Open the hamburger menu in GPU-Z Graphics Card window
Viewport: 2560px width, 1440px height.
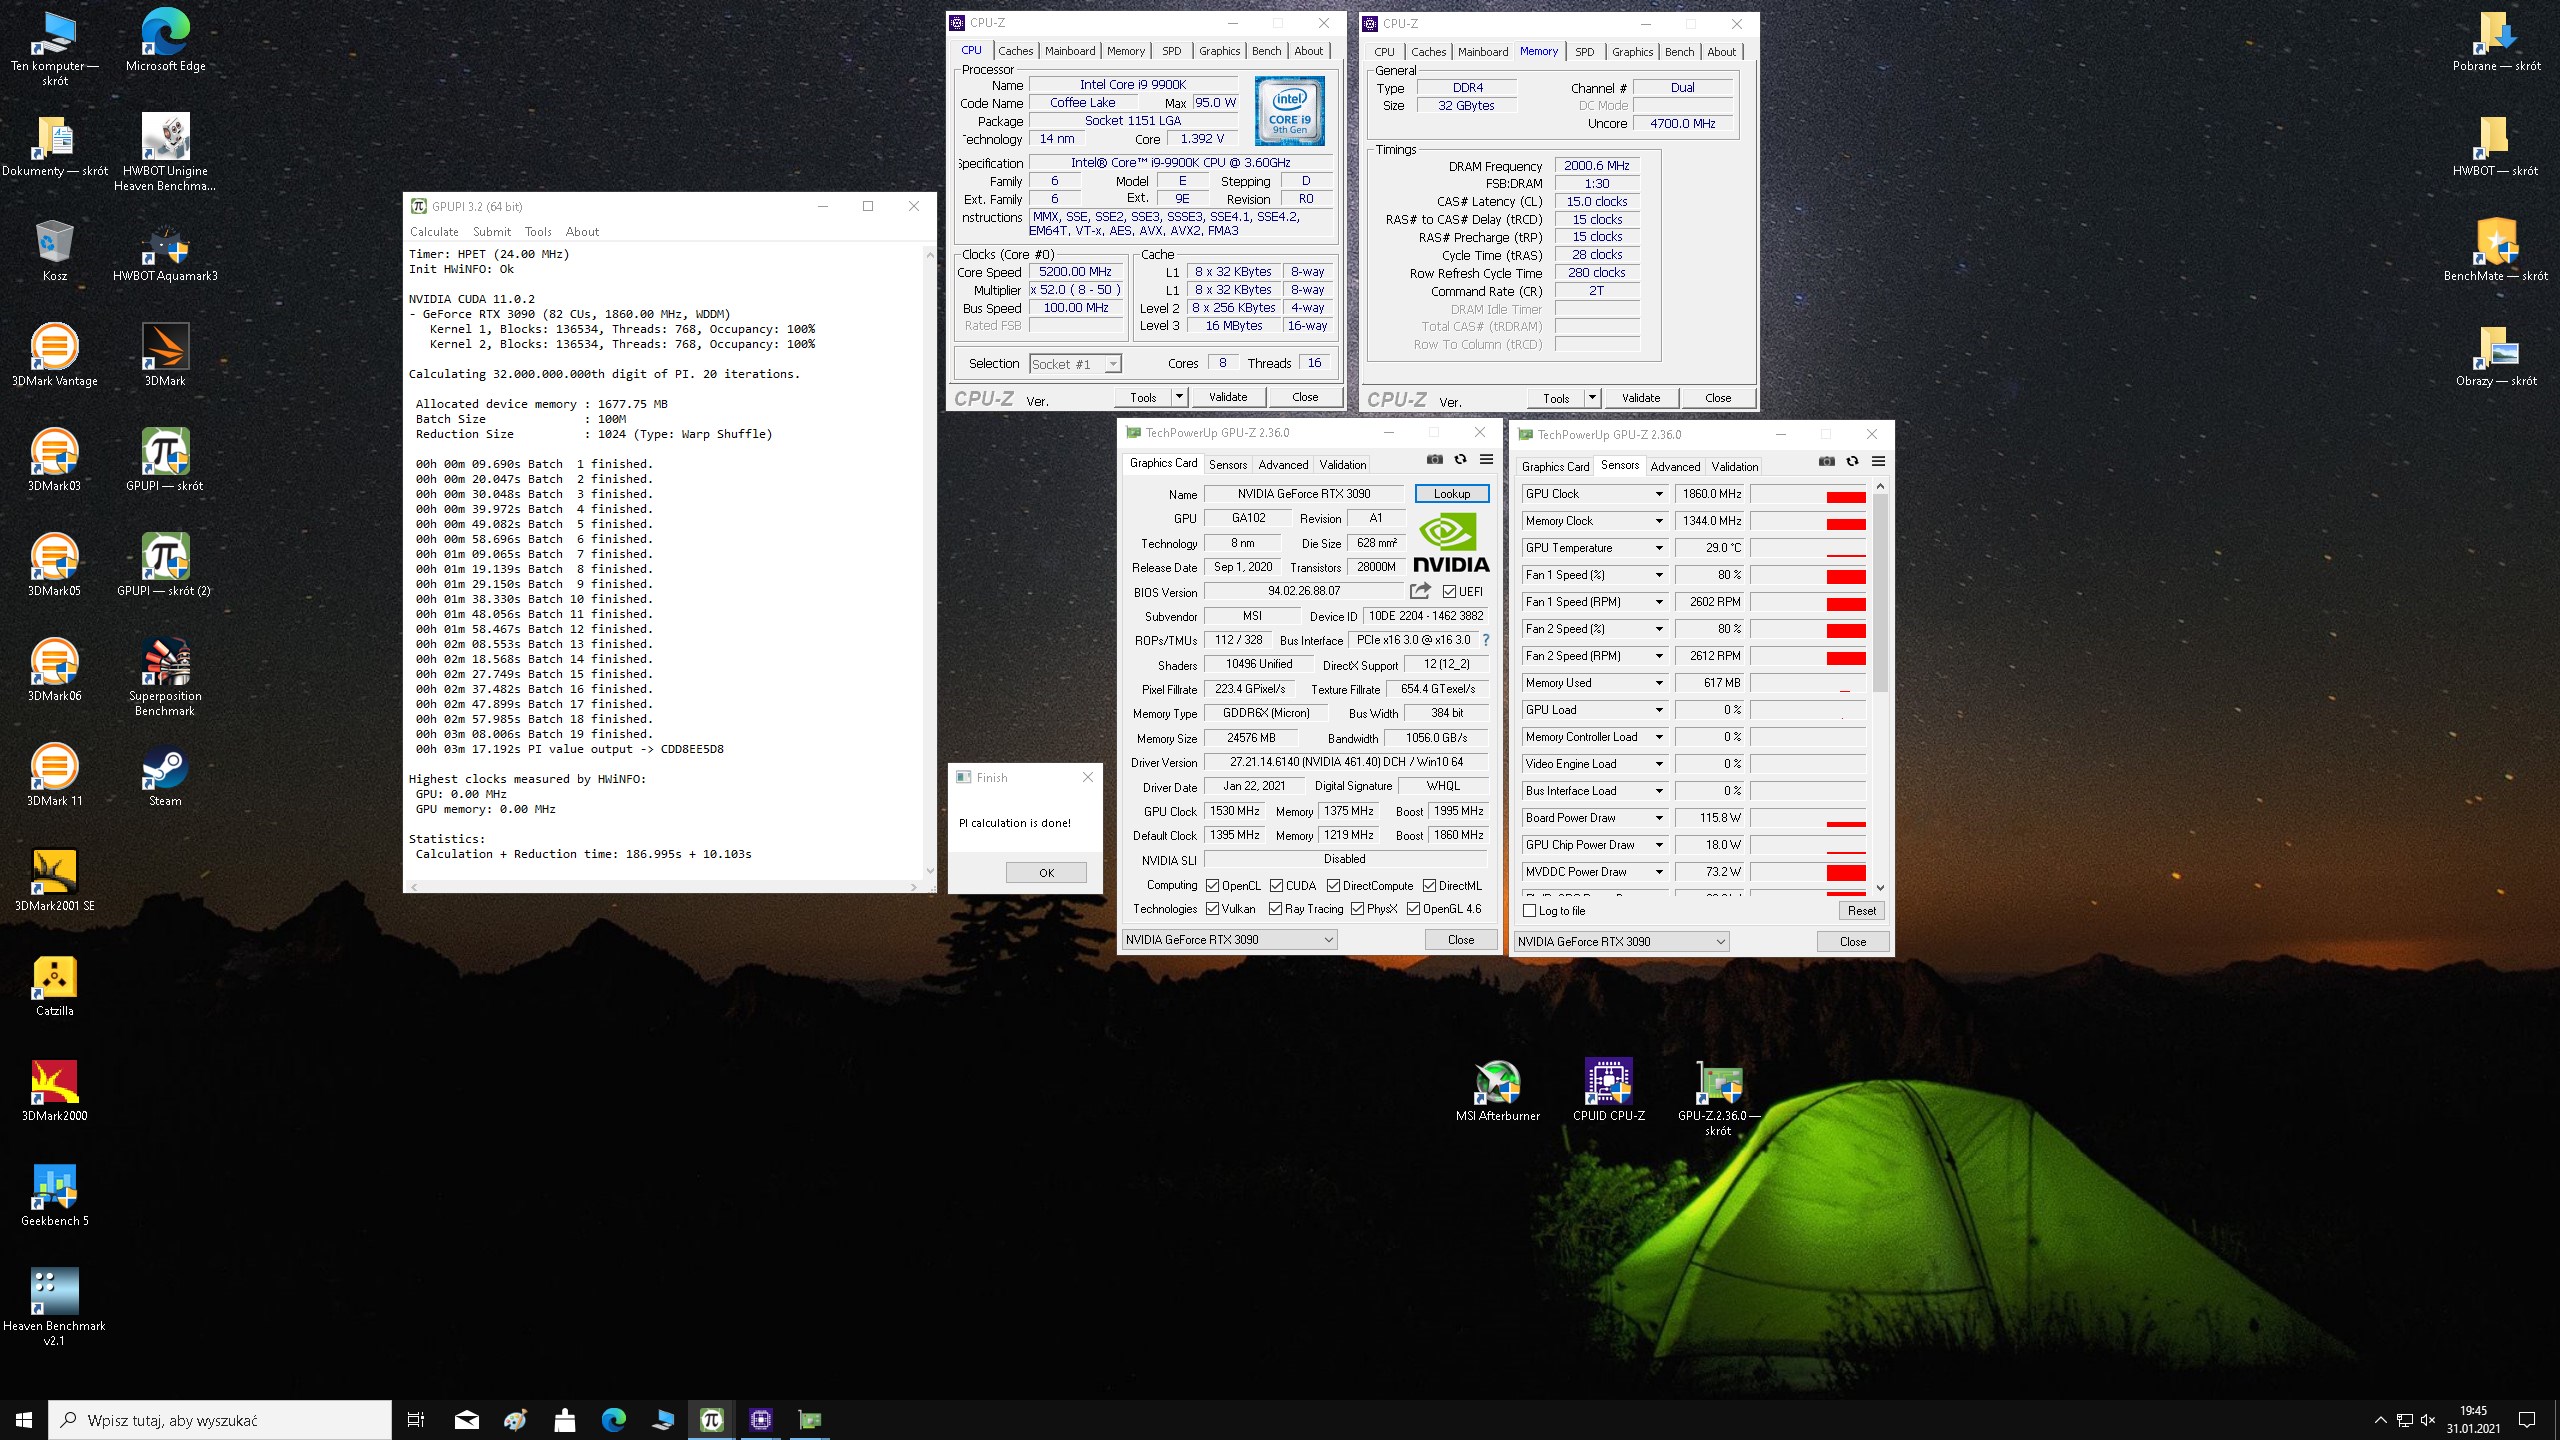[x=1486, y=460]
